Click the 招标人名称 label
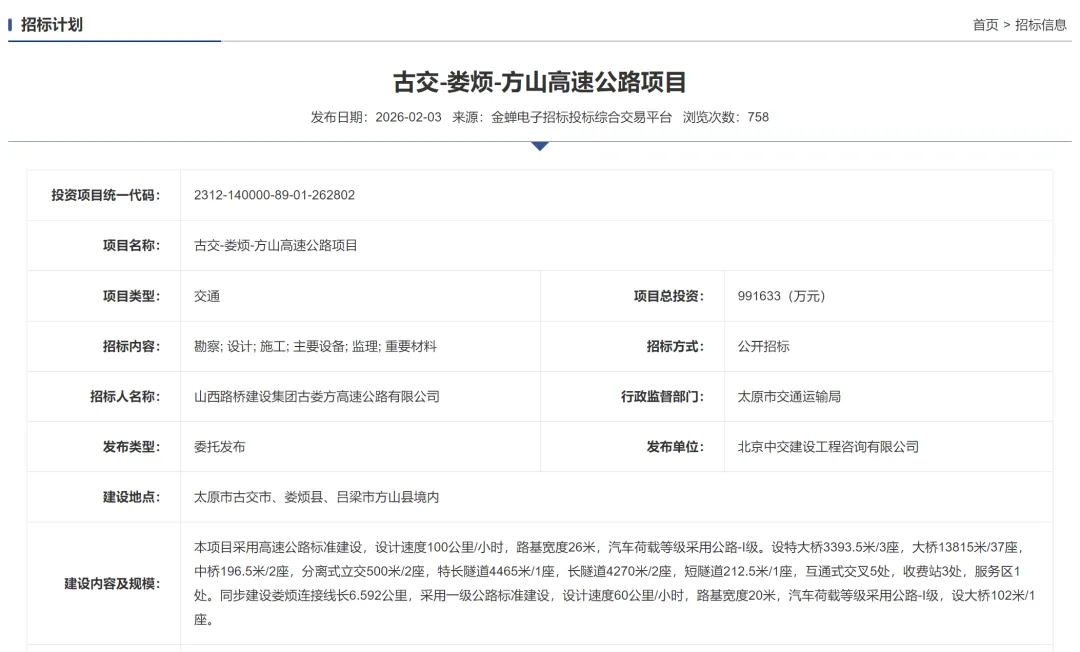The image size is (1080, 652). 125,397
